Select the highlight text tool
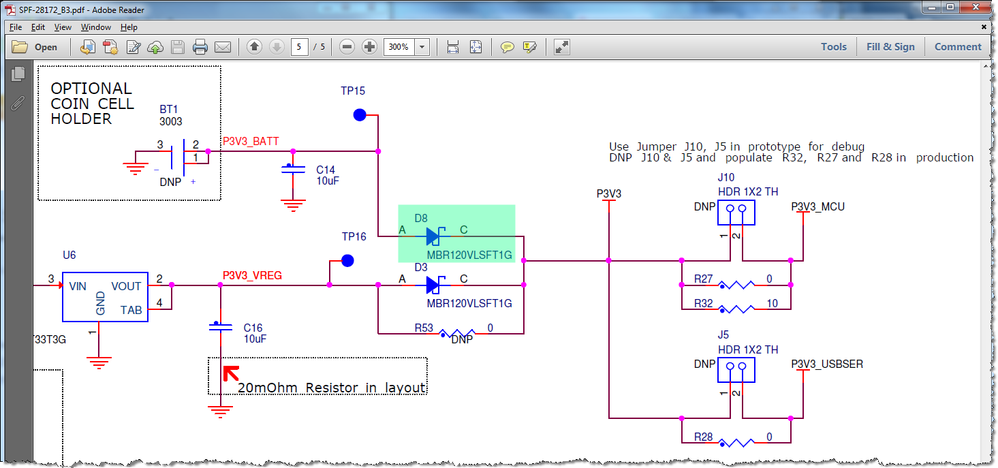This screenshot has width=998, height=468. [530, 46]
